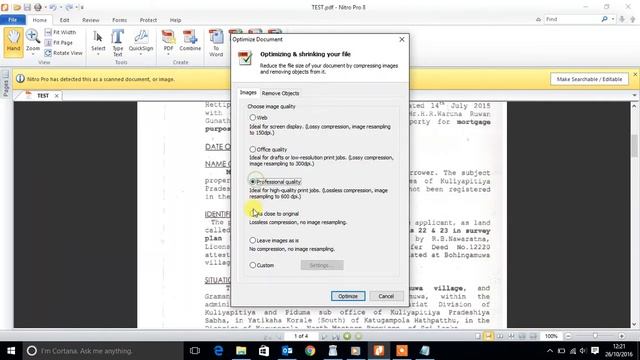Click the page number 1 of 4 field
Viewport: 640px width, 360px height.
tap(301, 336)
